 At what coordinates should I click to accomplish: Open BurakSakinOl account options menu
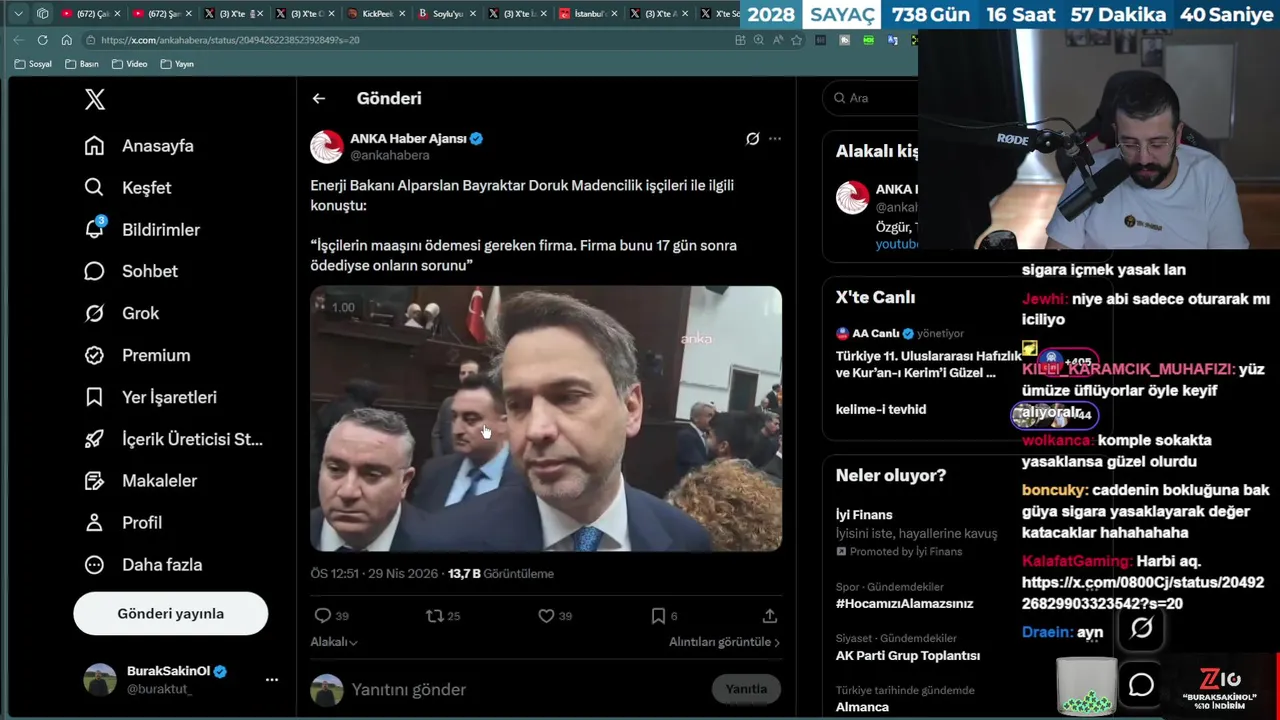tap(272, 679)
